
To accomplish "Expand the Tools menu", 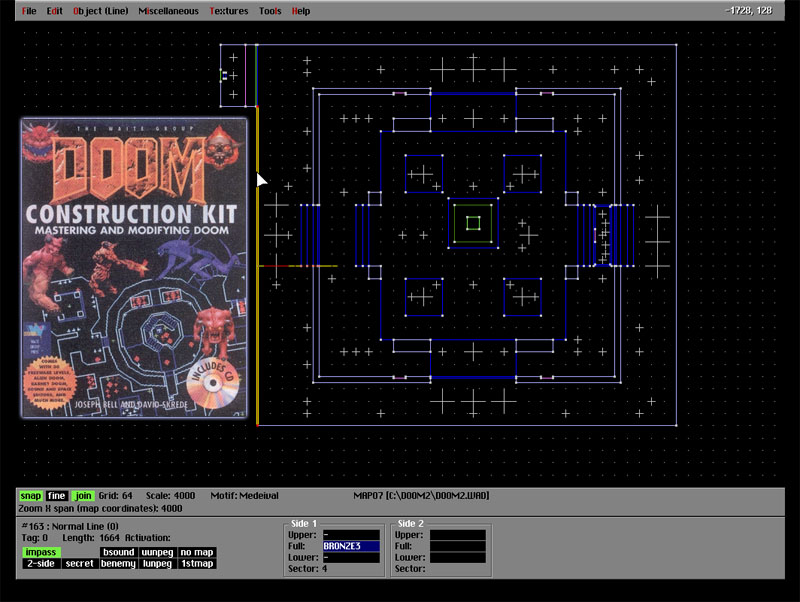I will pos(270,11).
